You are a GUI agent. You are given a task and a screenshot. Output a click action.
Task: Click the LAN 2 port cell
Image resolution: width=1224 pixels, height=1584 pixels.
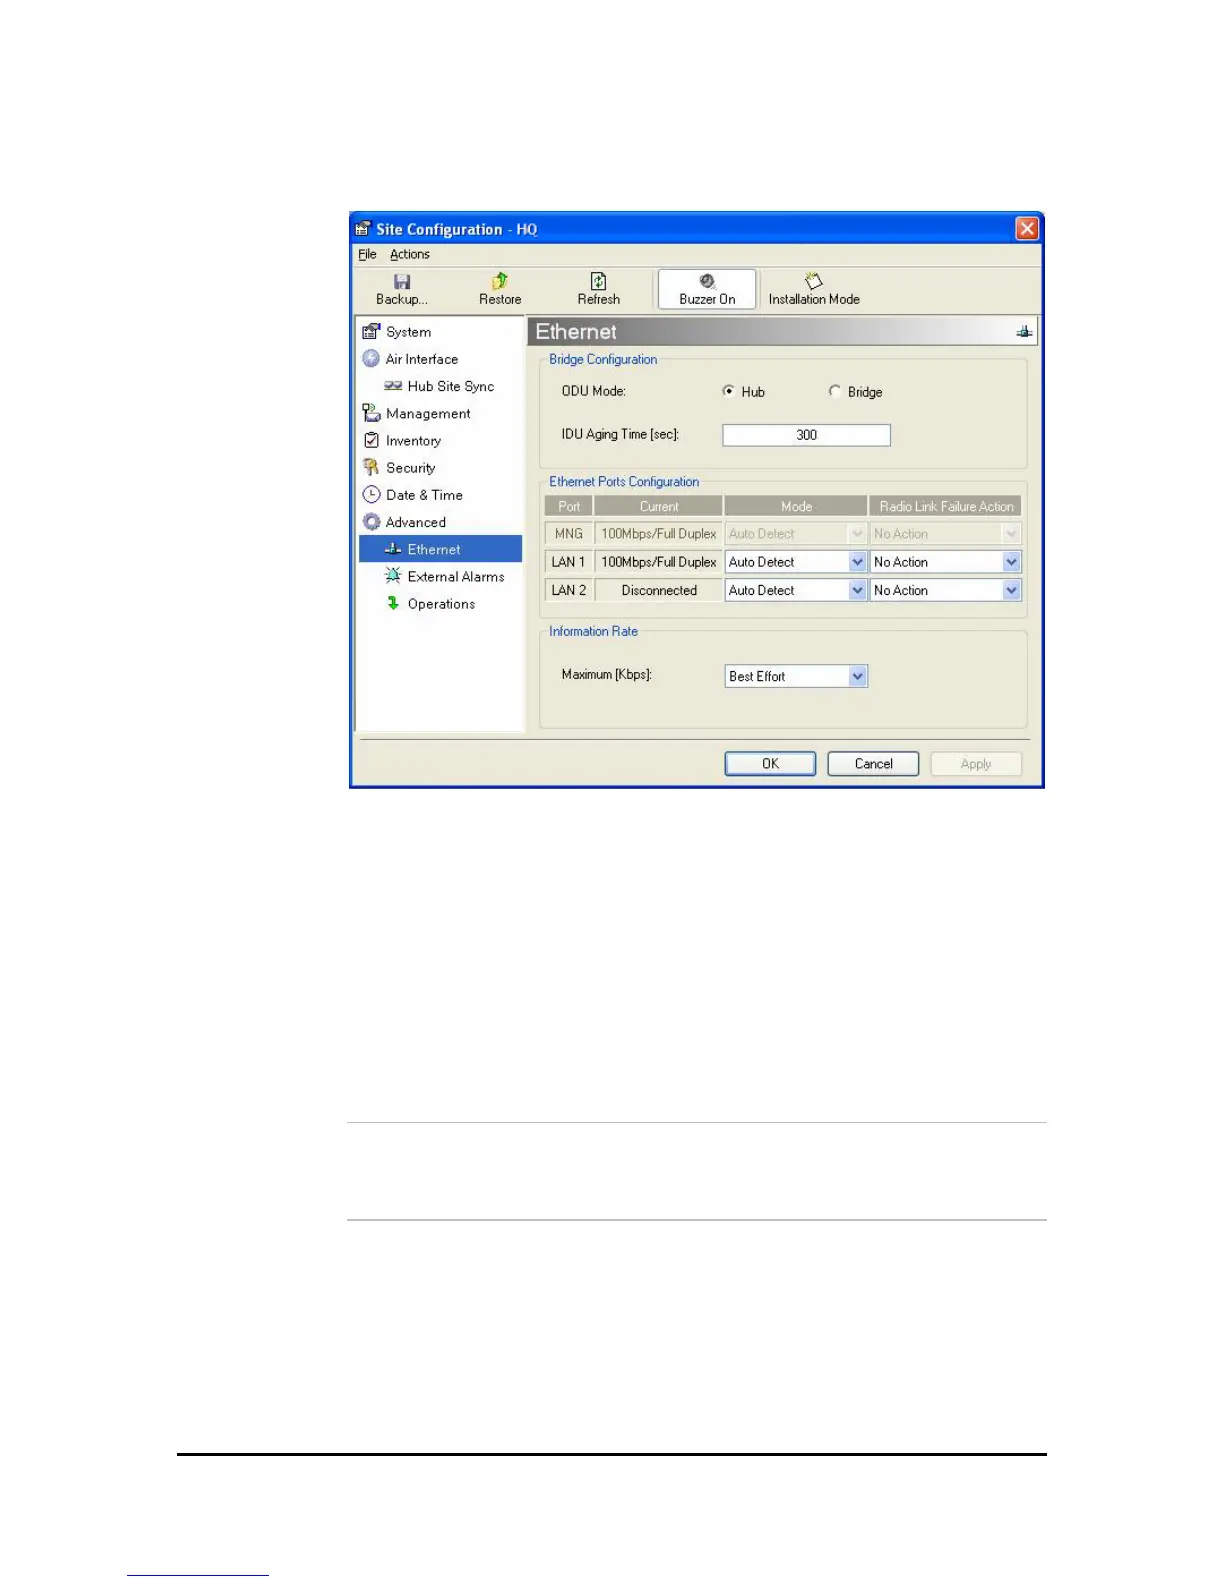pyautogui.click(x=568, y=590)
